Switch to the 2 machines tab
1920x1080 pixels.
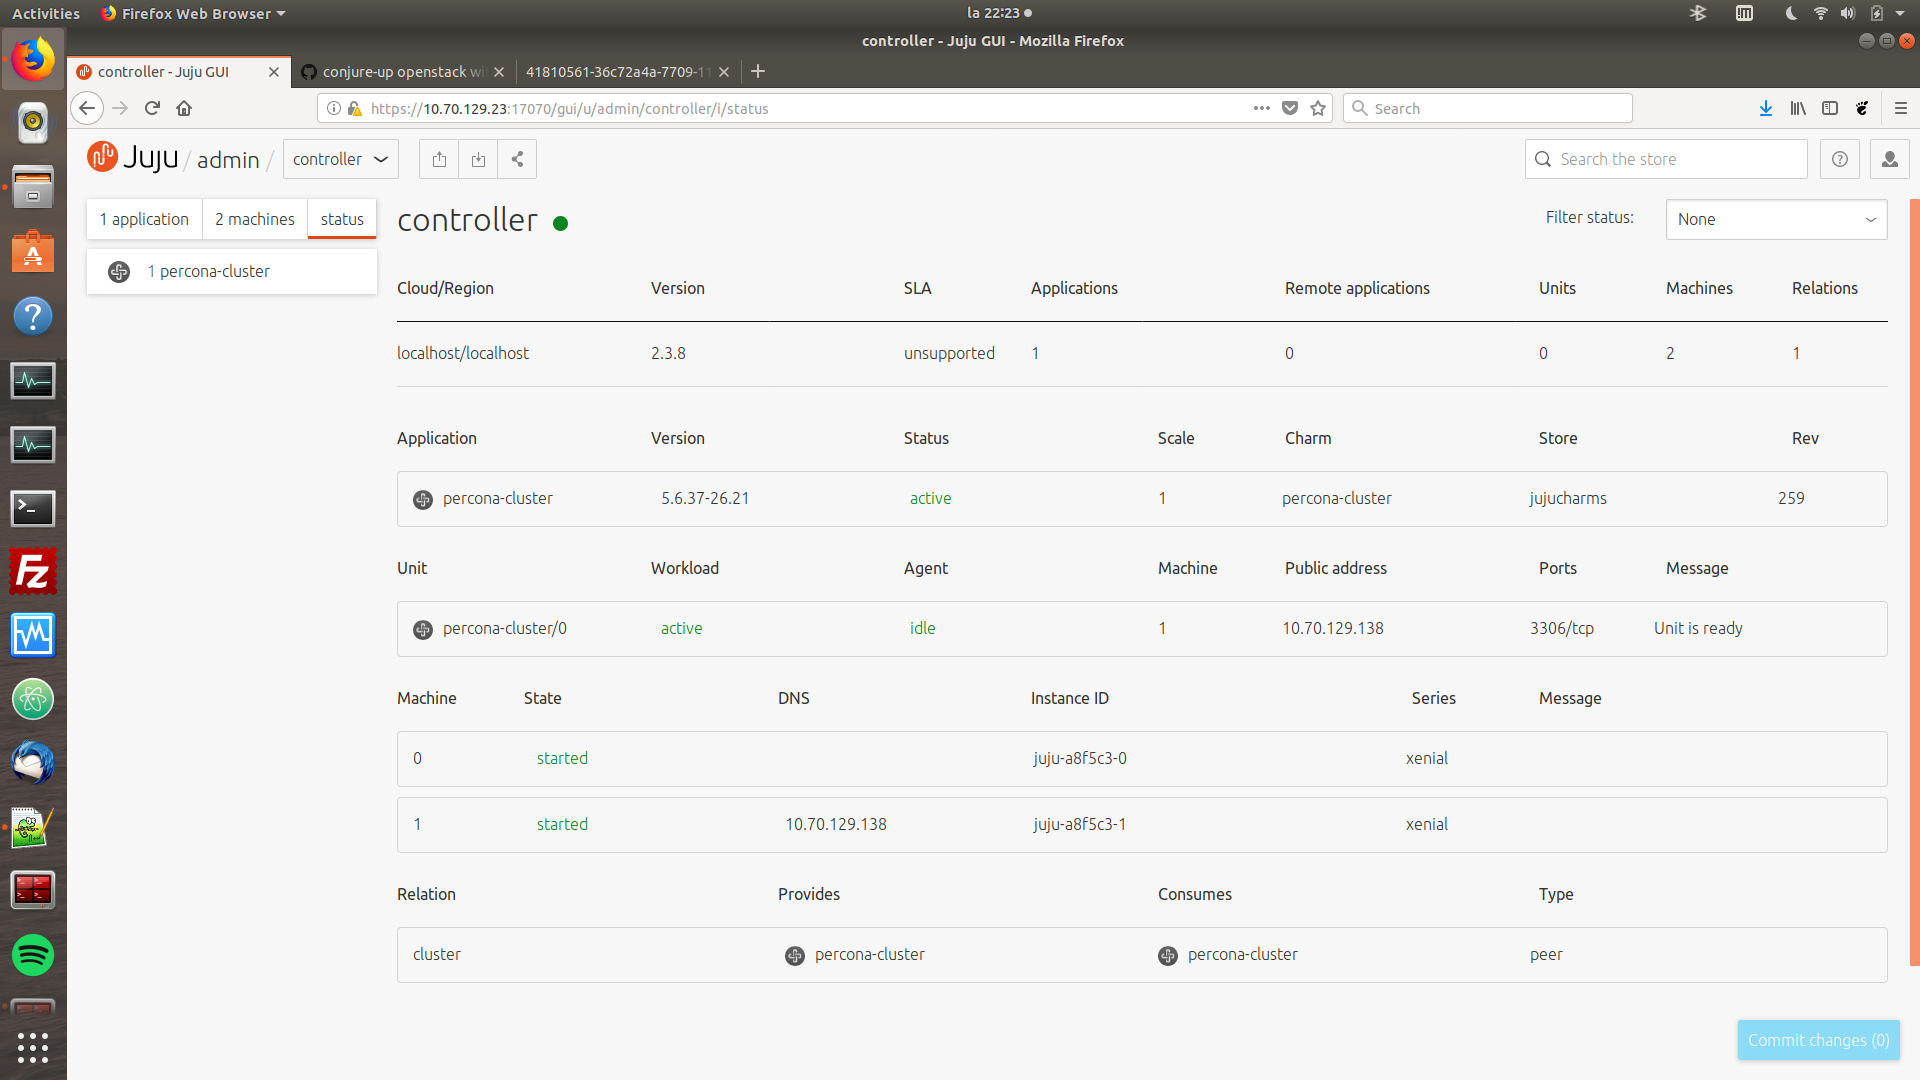pyautogui.click(x=254, y=218)
